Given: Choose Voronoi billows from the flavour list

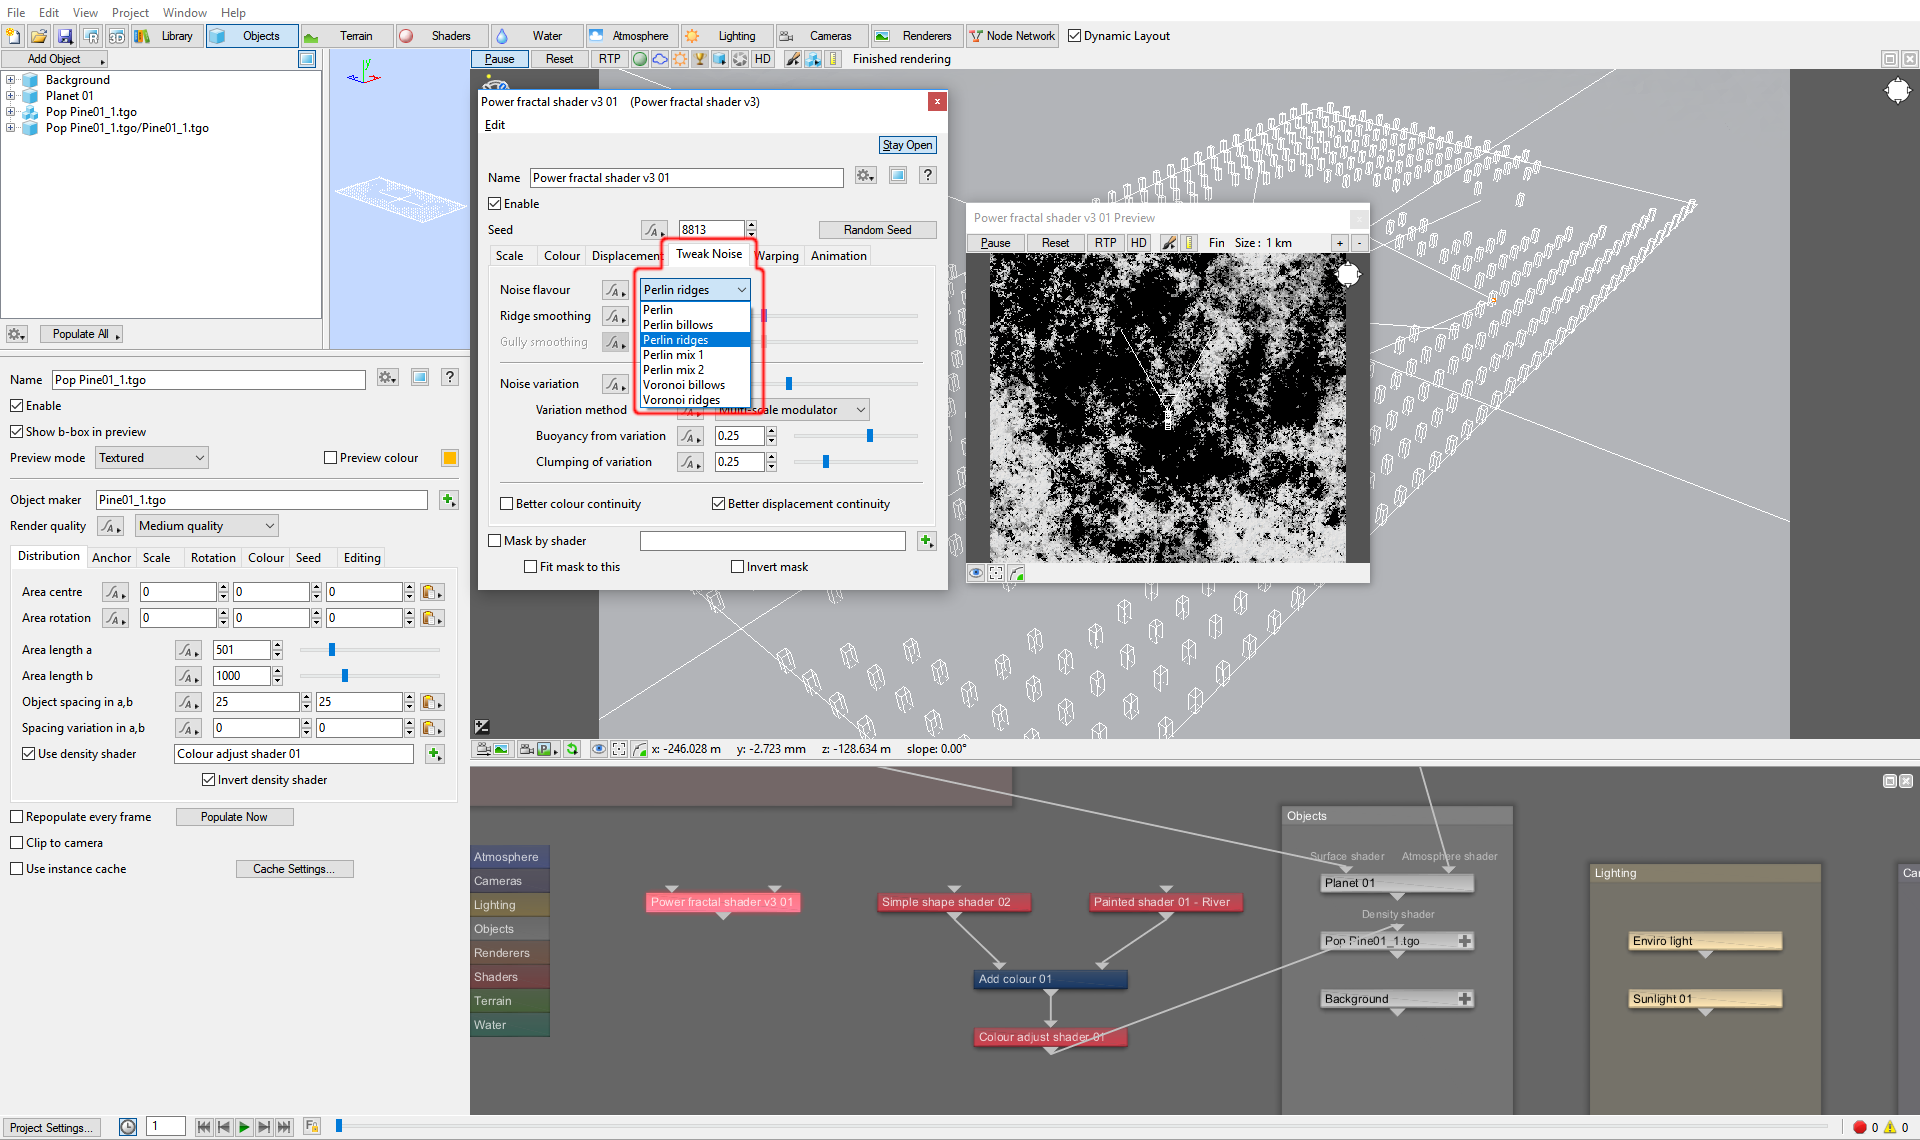Looking at the screenshot, I should (x=695, y=385).
